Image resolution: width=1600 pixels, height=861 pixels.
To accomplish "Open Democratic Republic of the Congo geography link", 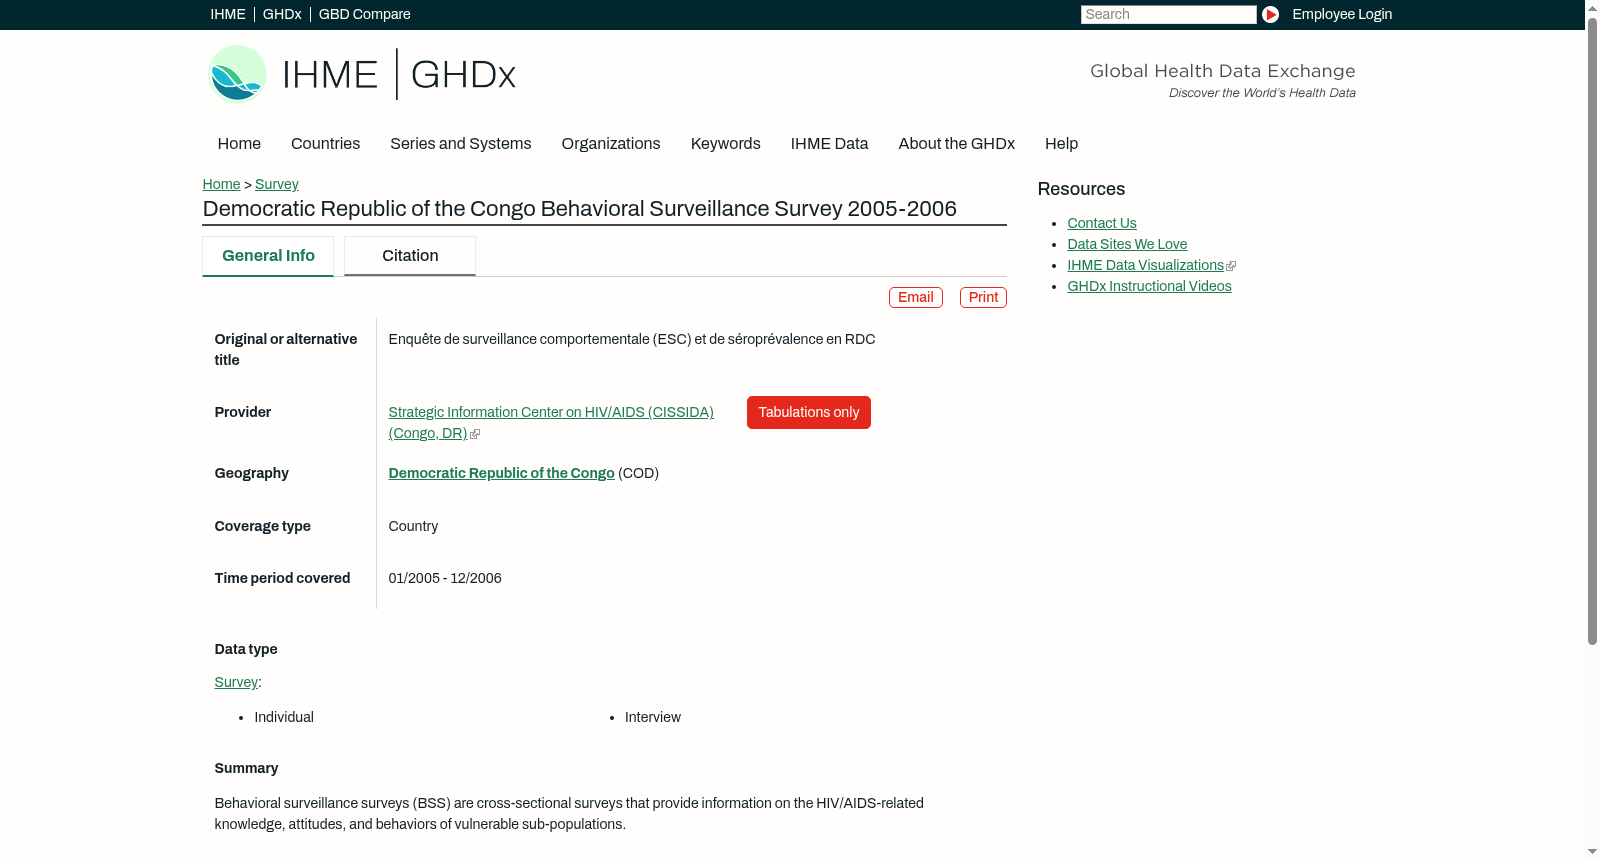I will [501, 474].
